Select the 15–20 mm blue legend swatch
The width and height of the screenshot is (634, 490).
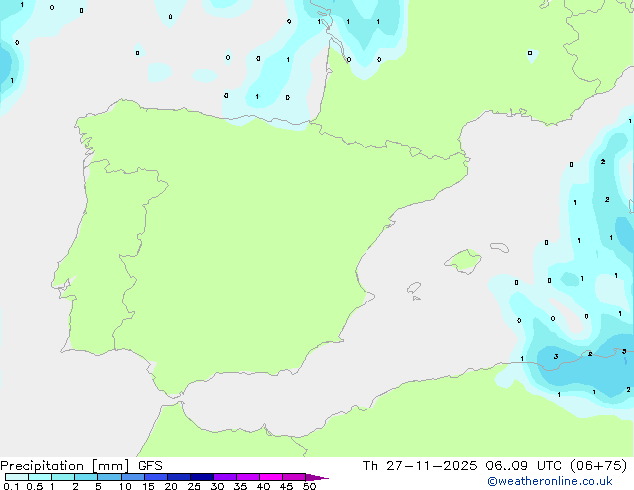[x=156, y=477]
